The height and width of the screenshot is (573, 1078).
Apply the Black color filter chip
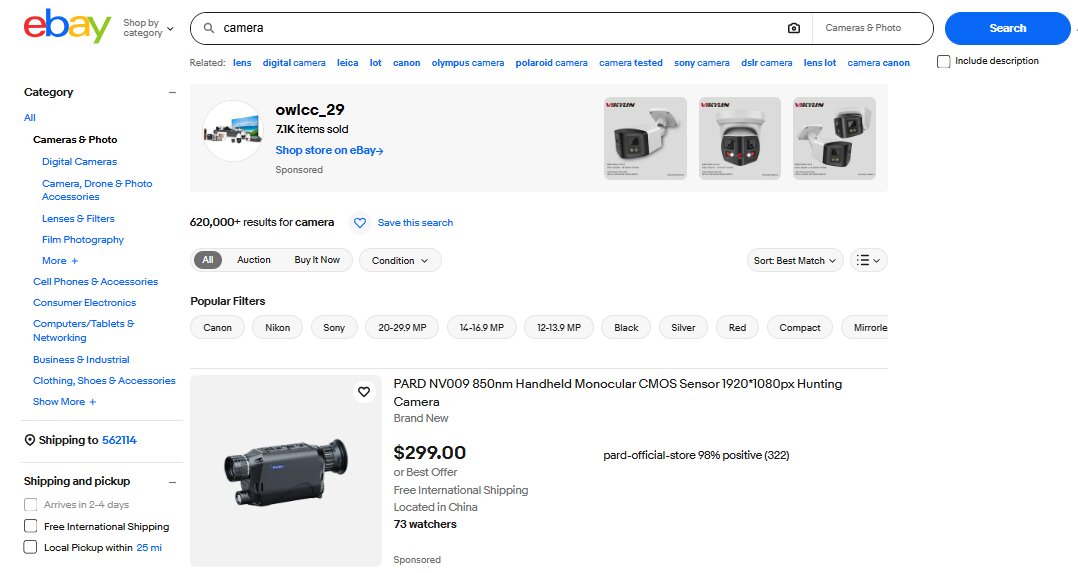(626, 327)
